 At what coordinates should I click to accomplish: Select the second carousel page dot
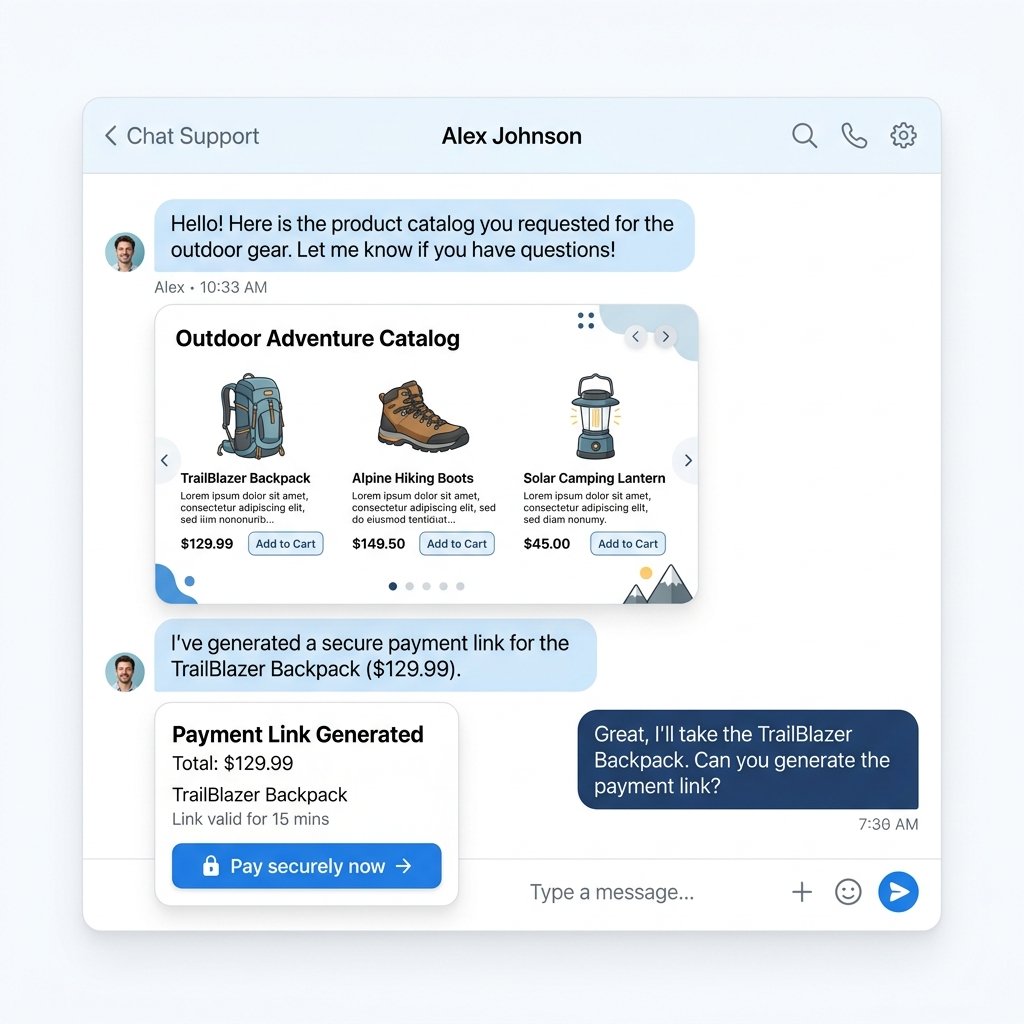pyautogui.click(x=409, y=586)
